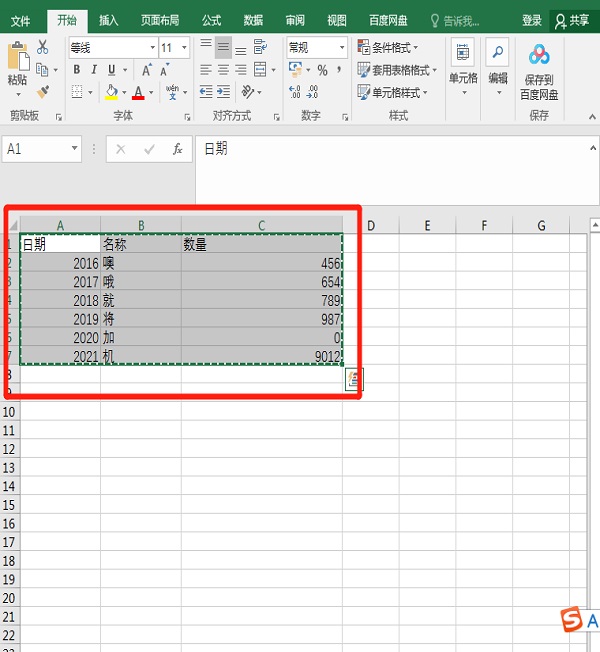Click the 条件格式 button
Image resolution: width=600 pixels, height=652 pixels.
(x=388, y=47)
